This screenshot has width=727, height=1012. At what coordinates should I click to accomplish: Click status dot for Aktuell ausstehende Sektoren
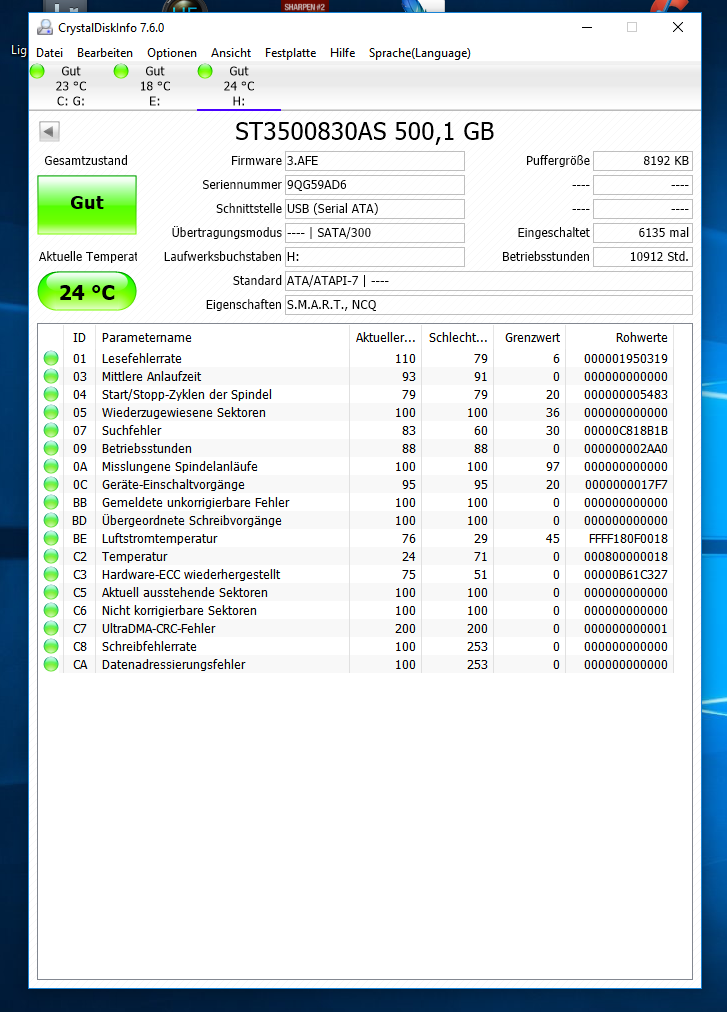tap(51, 592)
